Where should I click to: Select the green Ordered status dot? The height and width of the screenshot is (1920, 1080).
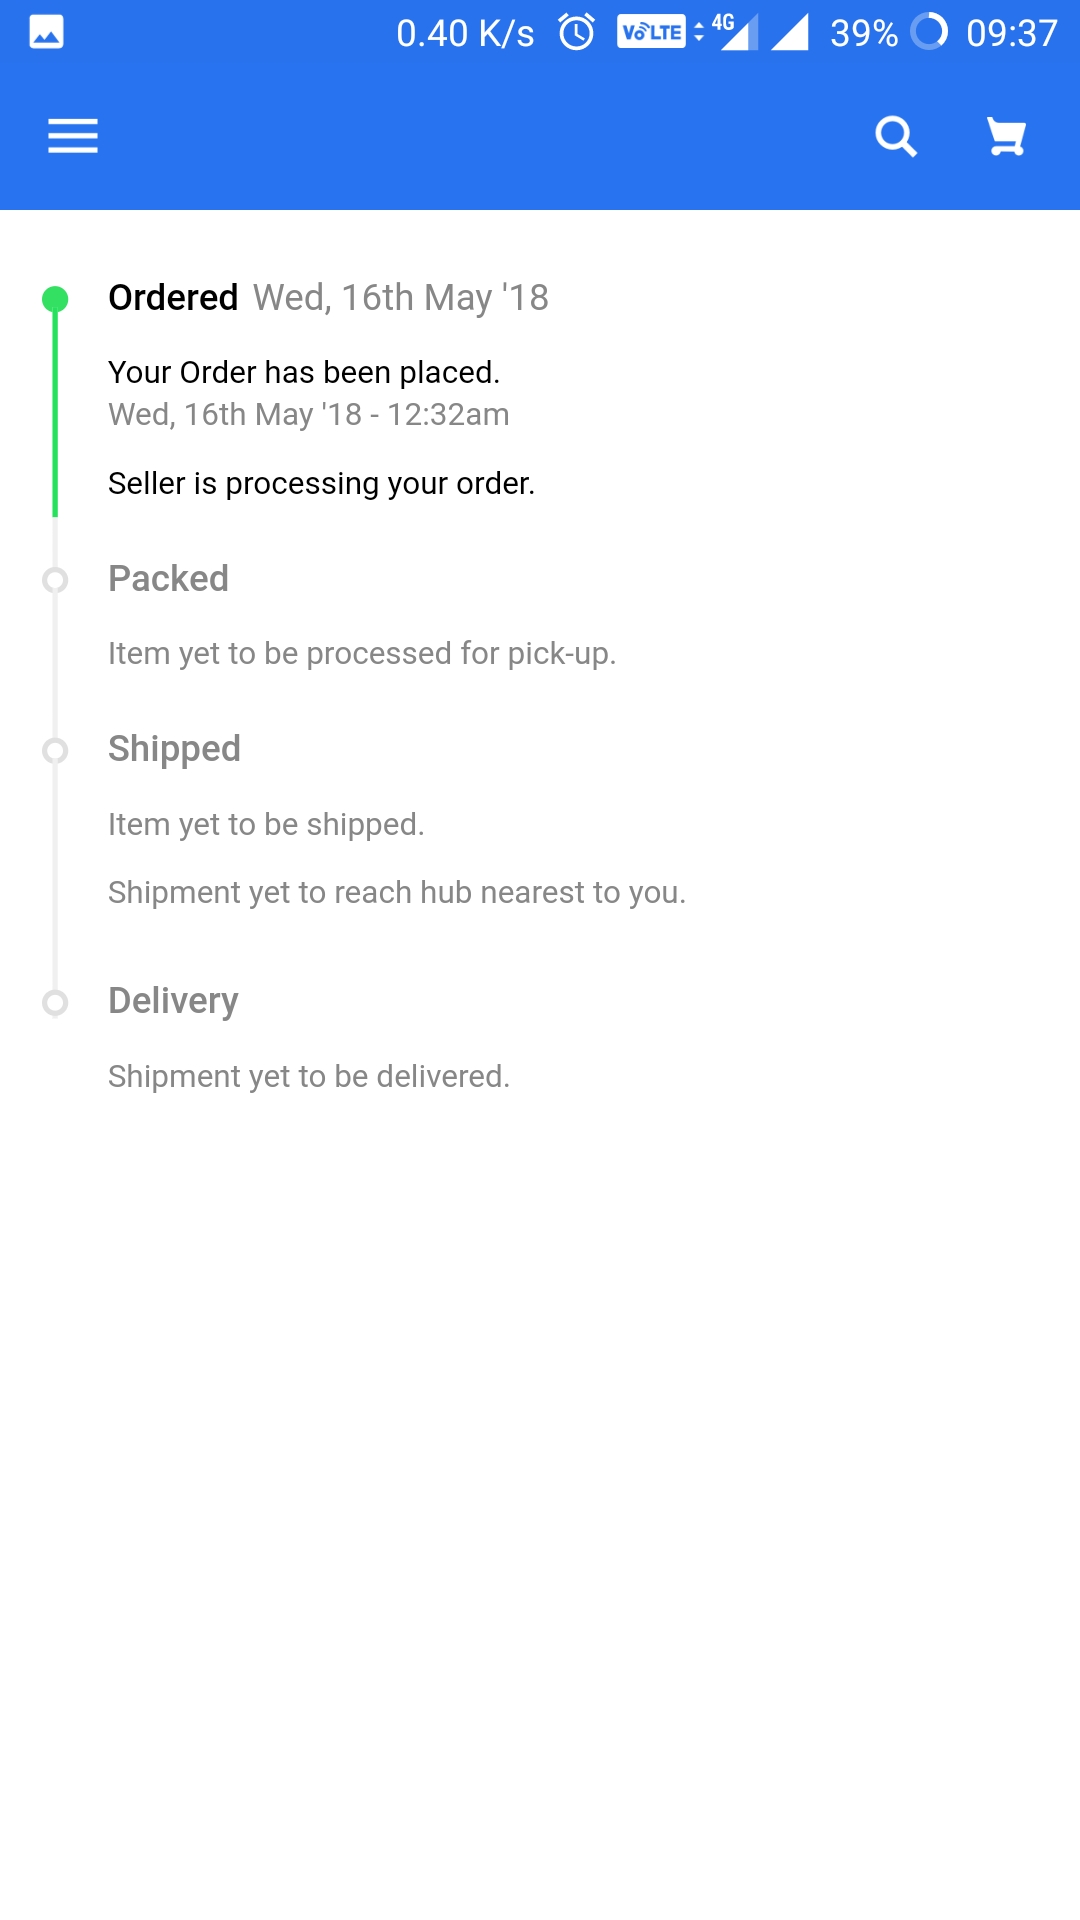pyautogui.click(x=55, y=299)
